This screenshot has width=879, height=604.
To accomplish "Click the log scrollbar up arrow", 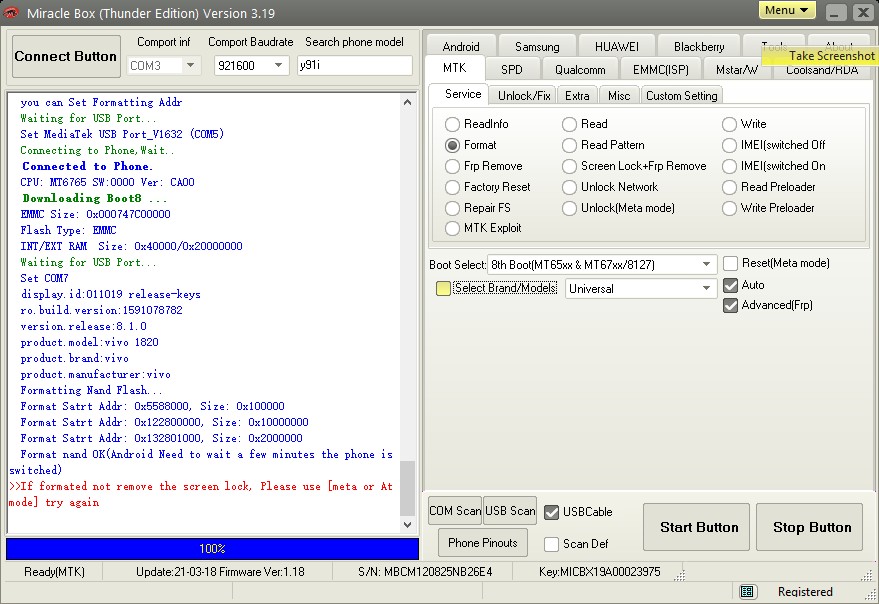I will [408, 102].
